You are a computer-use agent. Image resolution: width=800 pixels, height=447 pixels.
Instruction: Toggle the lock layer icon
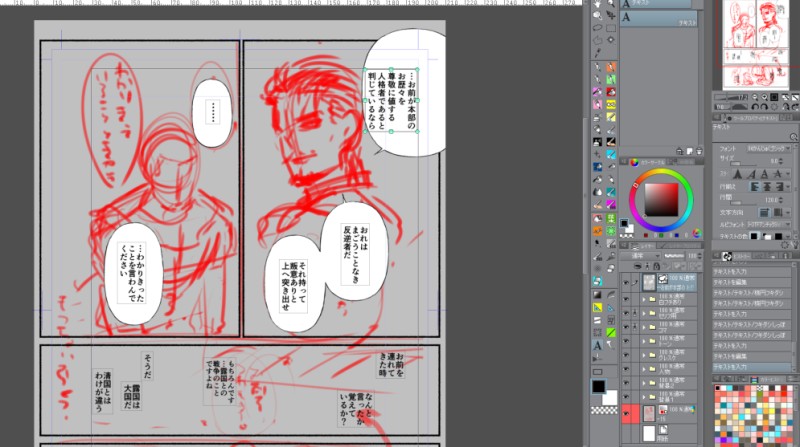tap(657, 266)
